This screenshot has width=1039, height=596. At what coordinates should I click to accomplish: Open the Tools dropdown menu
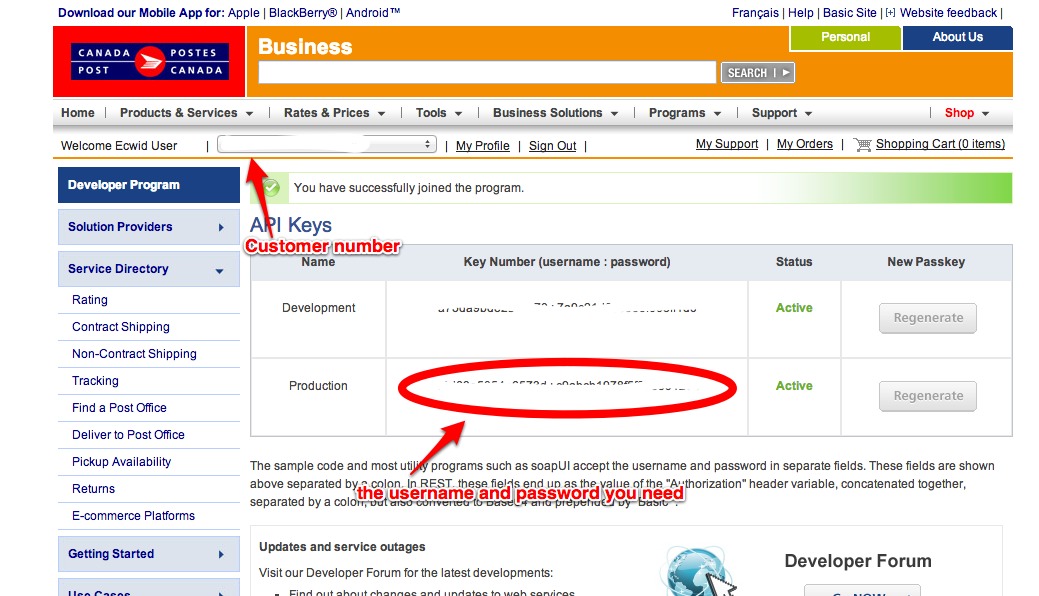click(x=439, y=113)
